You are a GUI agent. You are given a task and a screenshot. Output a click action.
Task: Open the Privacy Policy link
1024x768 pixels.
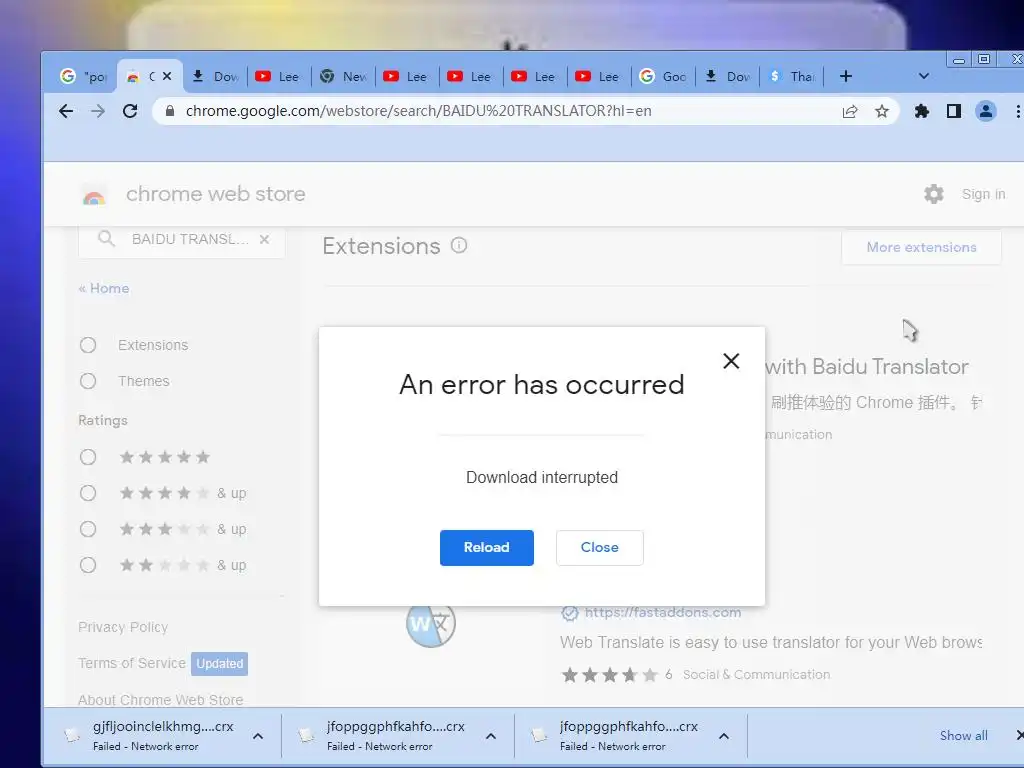point(123,627)
